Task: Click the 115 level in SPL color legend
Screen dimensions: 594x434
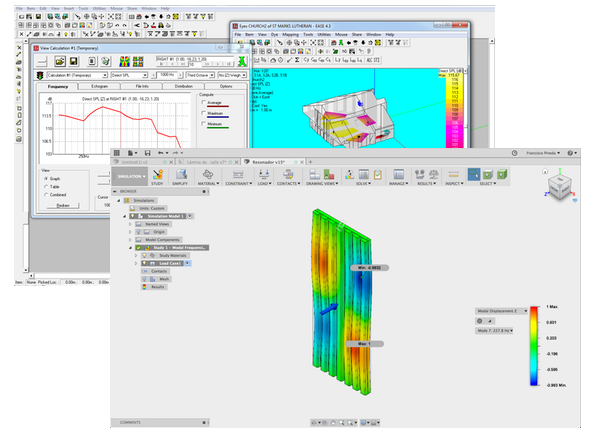Action: pyautogui.click(x=455, y=84)
